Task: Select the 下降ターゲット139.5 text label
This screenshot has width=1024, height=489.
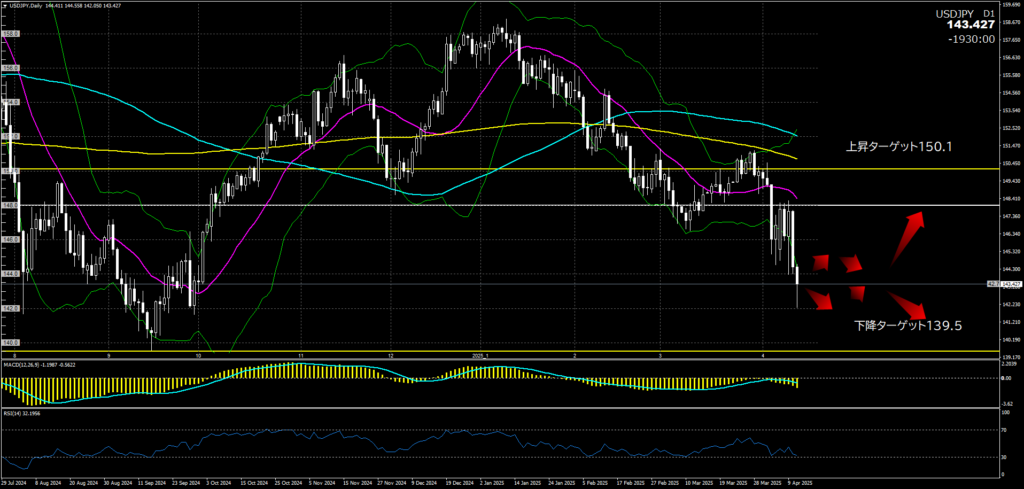Action: point(908,326)
